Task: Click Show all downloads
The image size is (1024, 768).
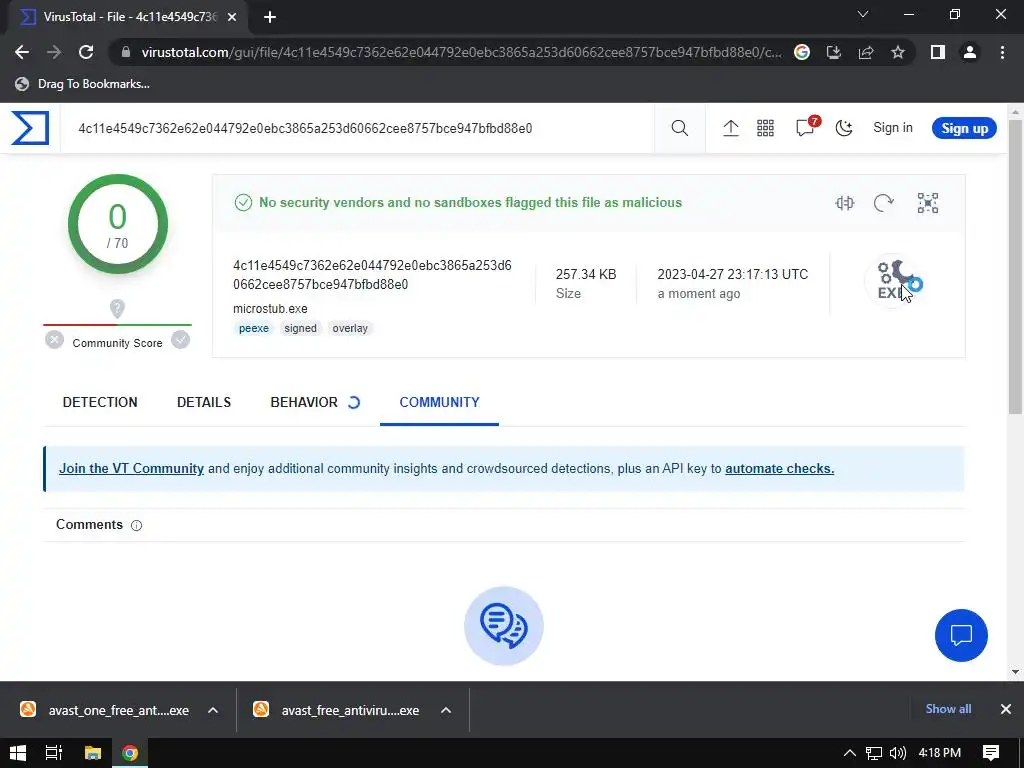Action: (948, 709)
